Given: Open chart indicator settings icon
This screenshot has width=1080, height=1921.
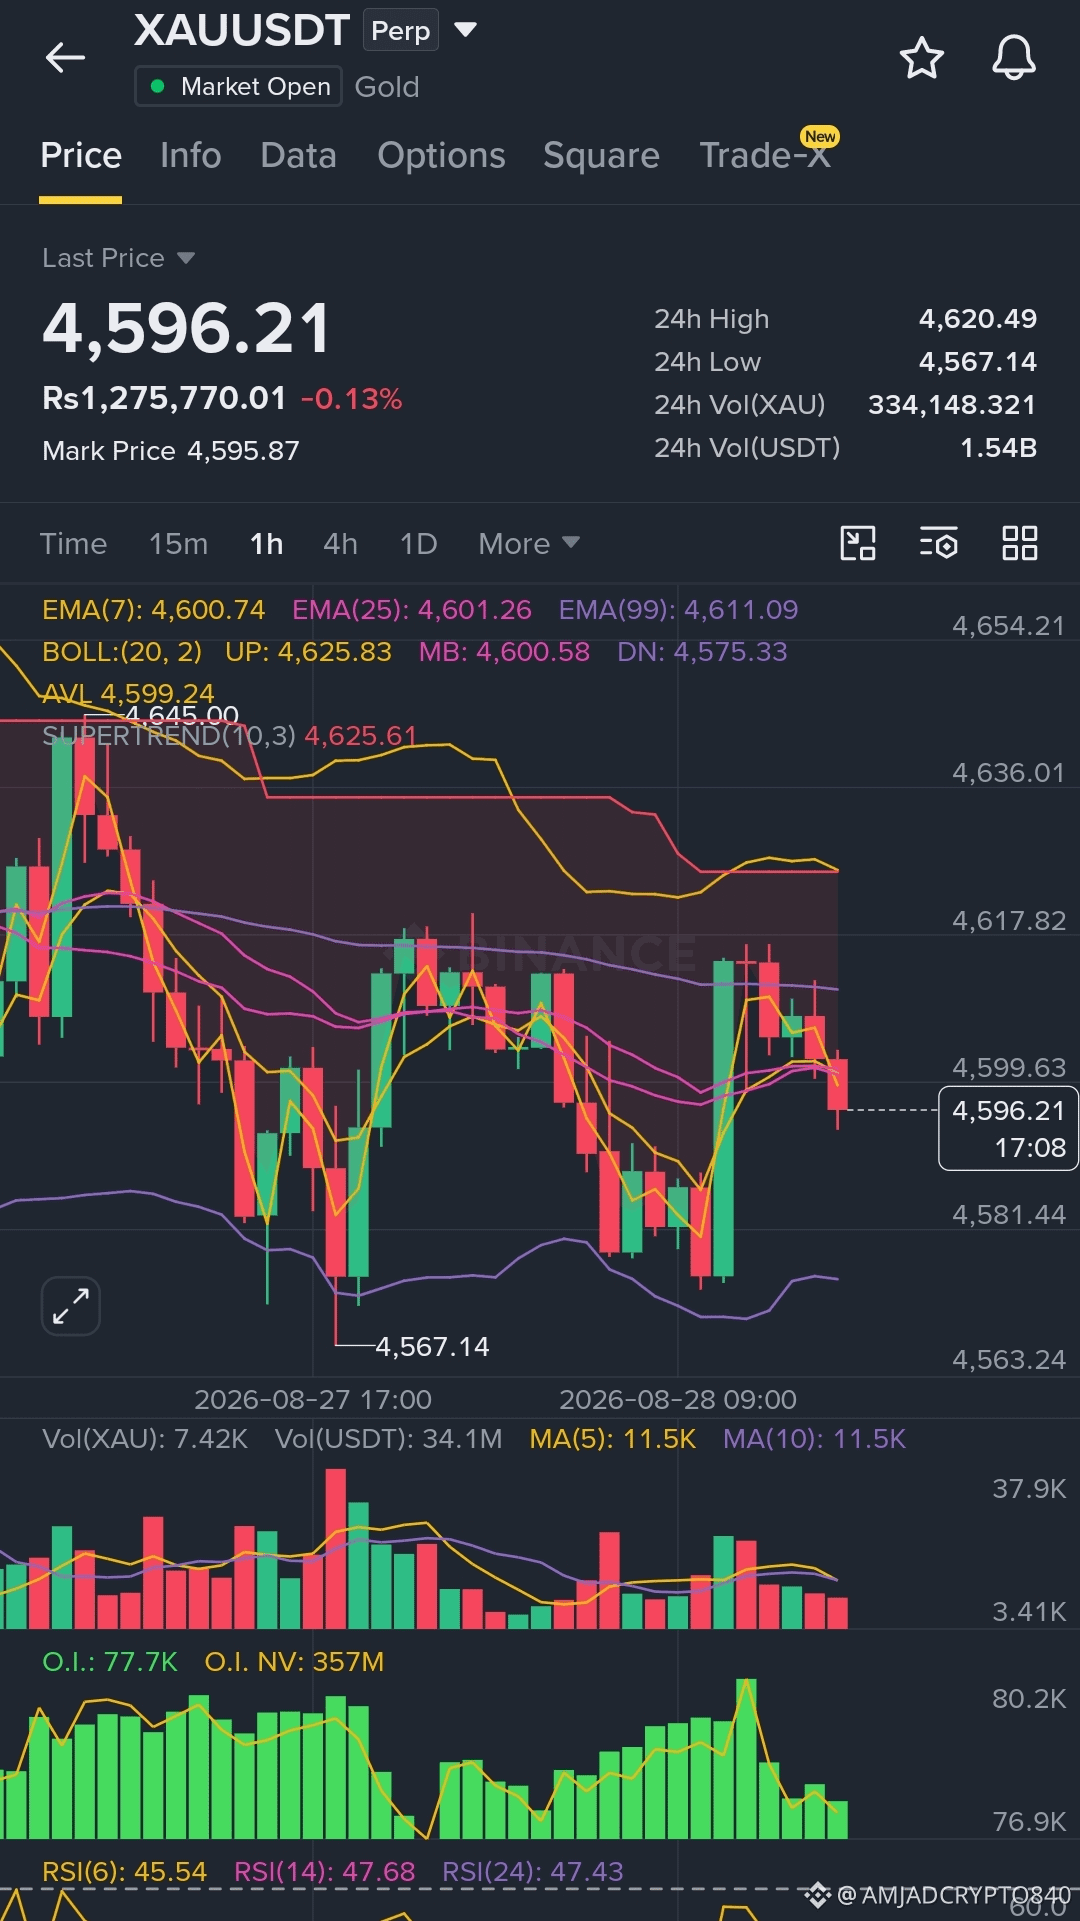Looking at the screenshot, I should (939, 543).
